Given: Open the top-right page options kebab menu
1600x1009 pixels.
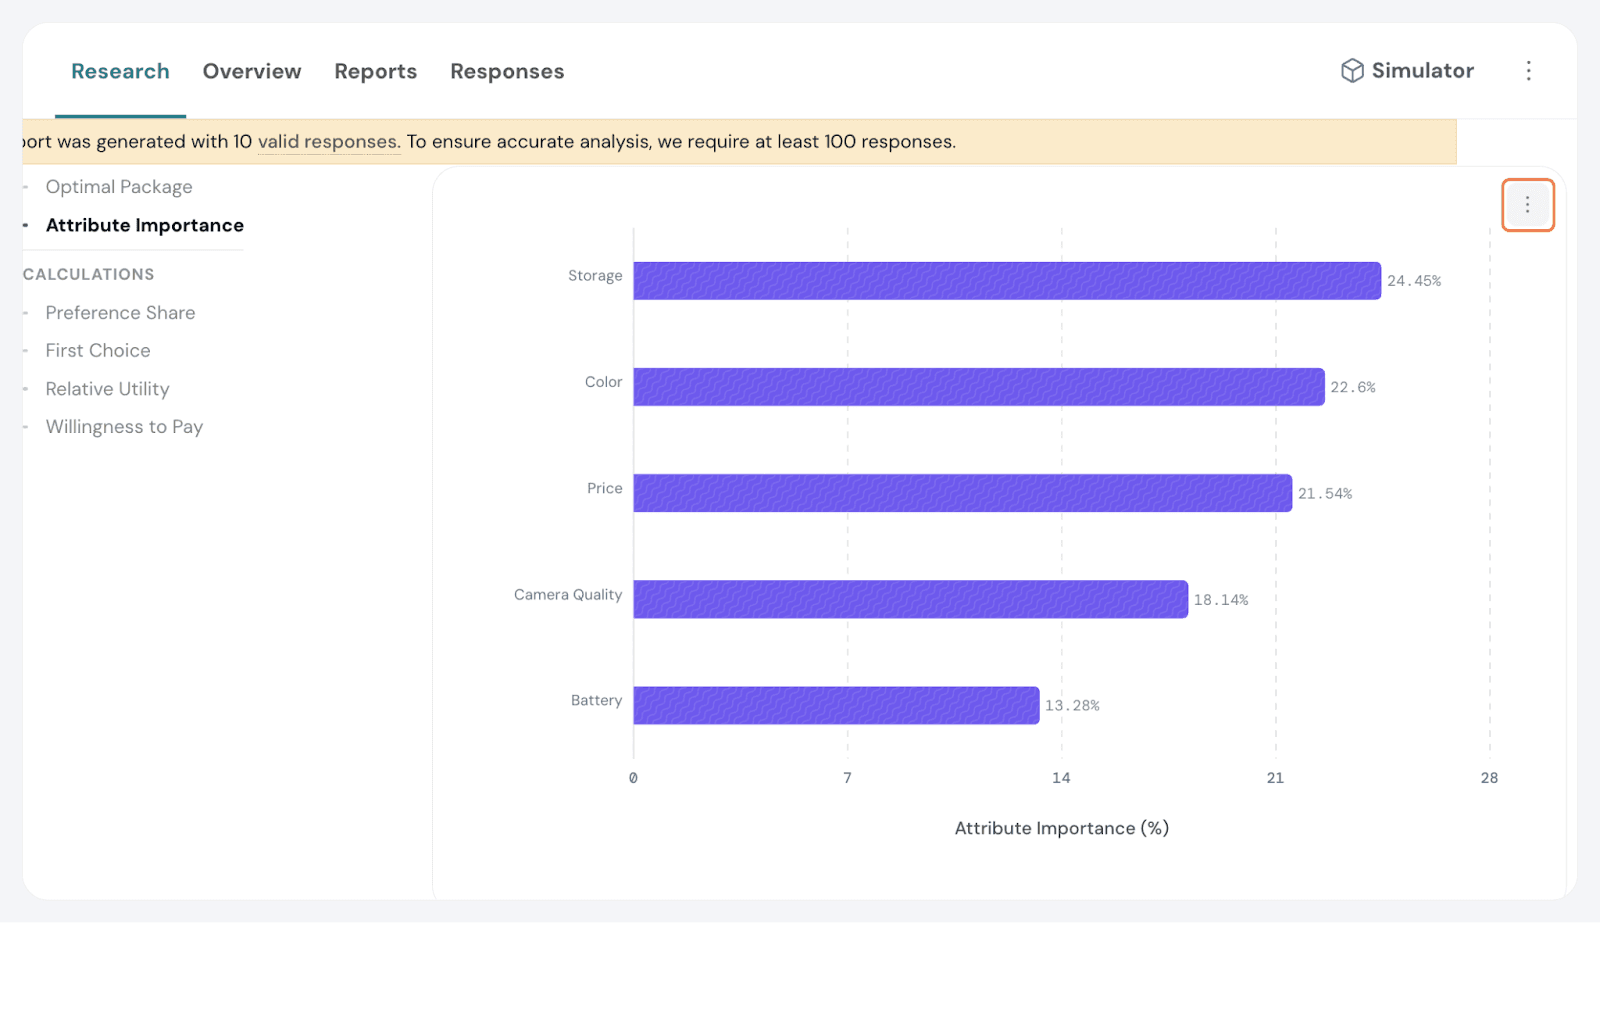Looking at the screenshot, I should coord(1528,71).
